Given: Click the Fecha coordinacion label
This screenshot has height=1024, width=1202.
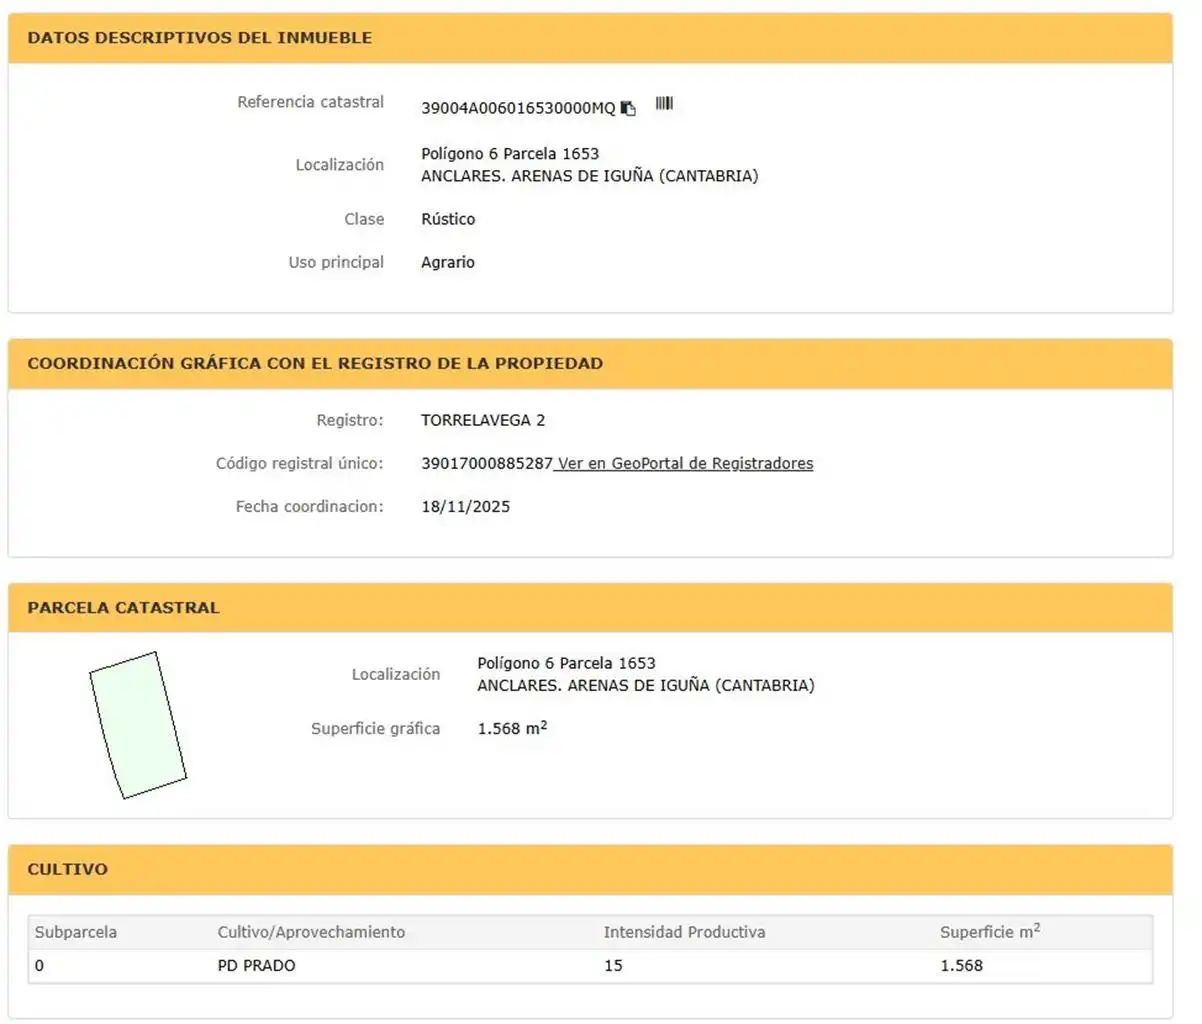Looking at the screenshot, I should (x=309, y=506).
